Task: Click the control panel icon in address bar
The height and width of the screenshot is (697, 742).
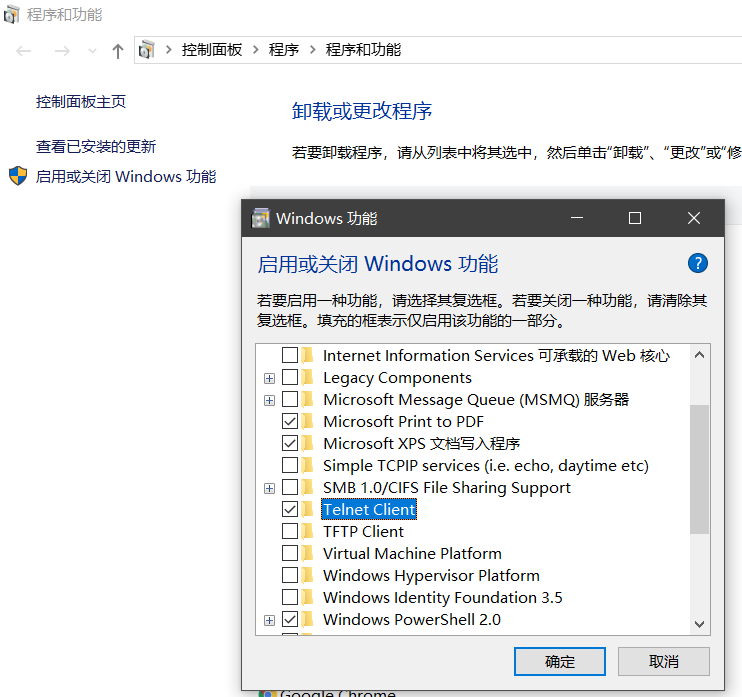Action: point(148,50)
